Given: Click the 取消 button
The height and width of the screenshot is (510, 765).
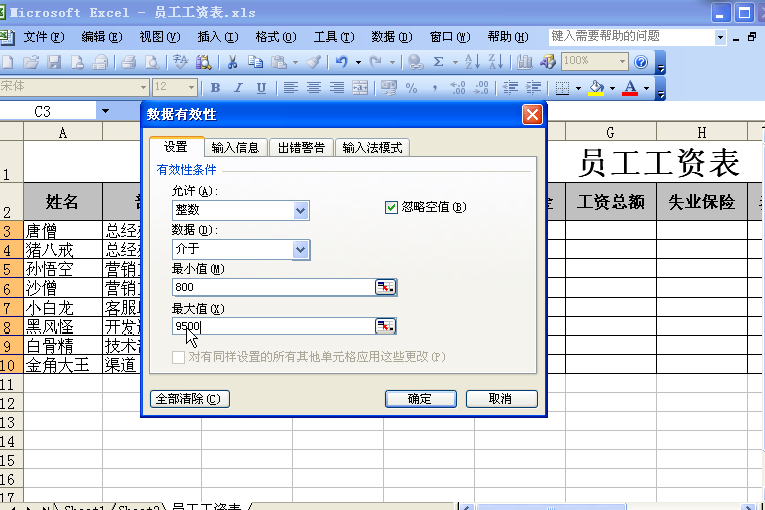Looking at the screenshot, I should [501, 399].
